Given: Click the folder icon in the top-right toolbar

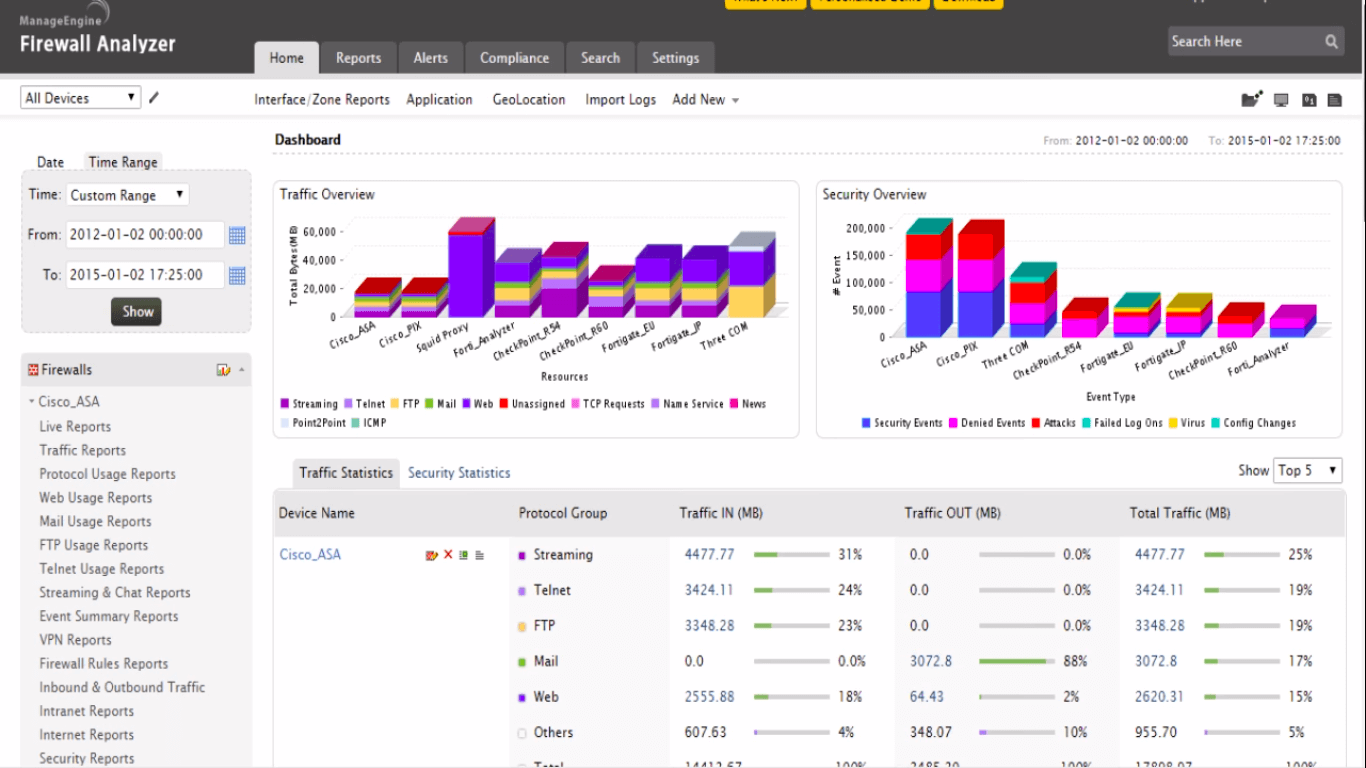Looking at the screenshot, I should tap(1251, 99).
